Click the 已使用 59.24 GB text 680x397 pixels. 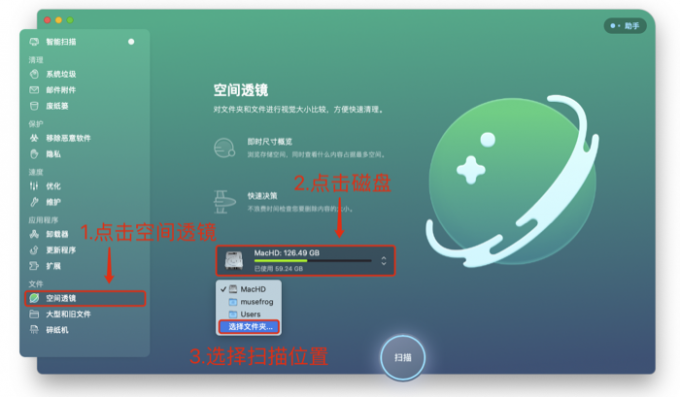(x=278, y=269)
